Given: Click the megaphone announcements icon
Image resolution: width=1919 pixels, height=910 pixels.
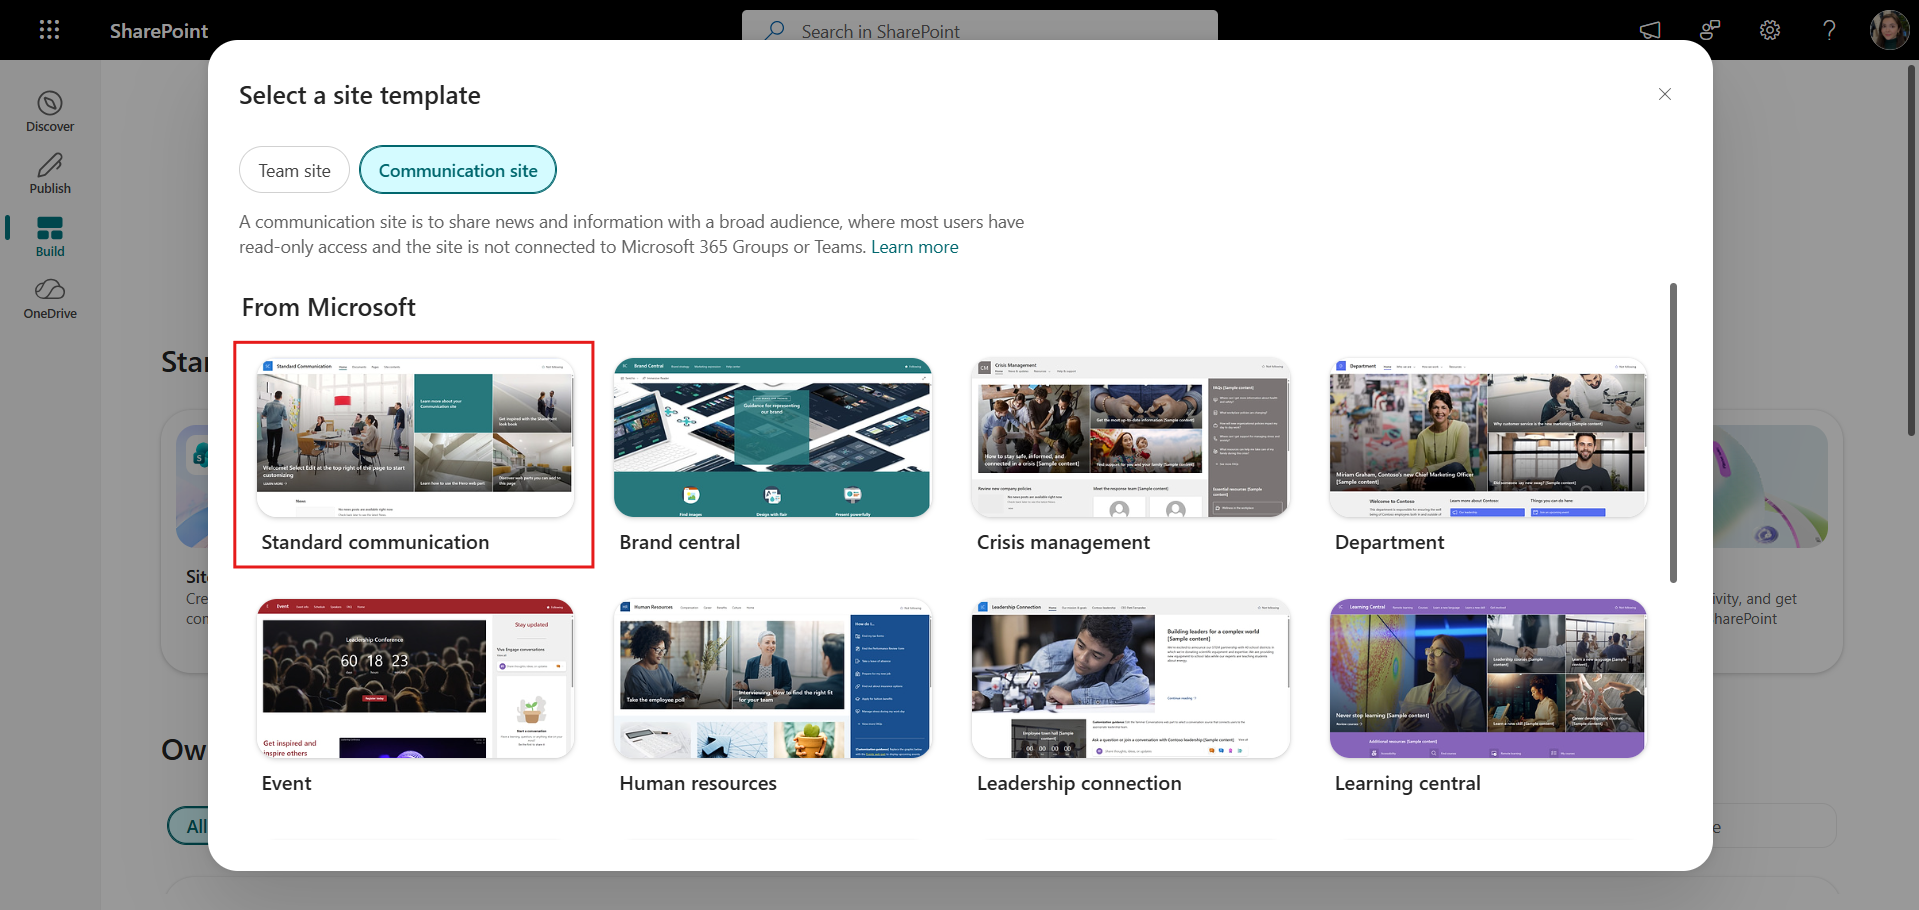Looking at the screenshot, I should click(1650, 30).
